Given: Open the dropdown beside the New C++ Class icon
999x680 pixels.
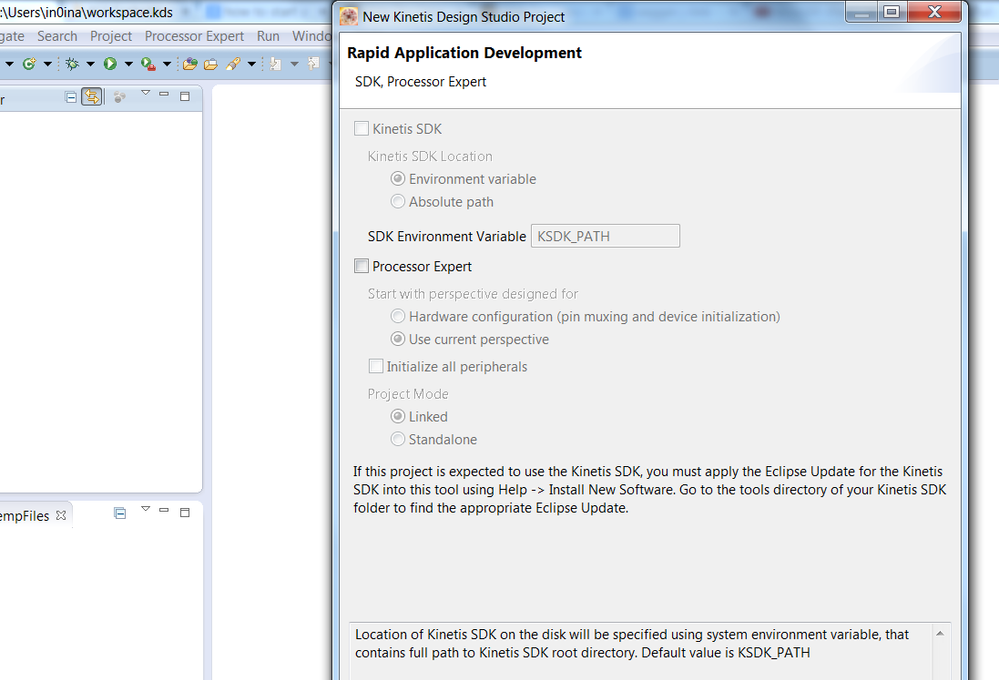Looking at the screenshot, I should pyautogui.click(x=47, y=64).
